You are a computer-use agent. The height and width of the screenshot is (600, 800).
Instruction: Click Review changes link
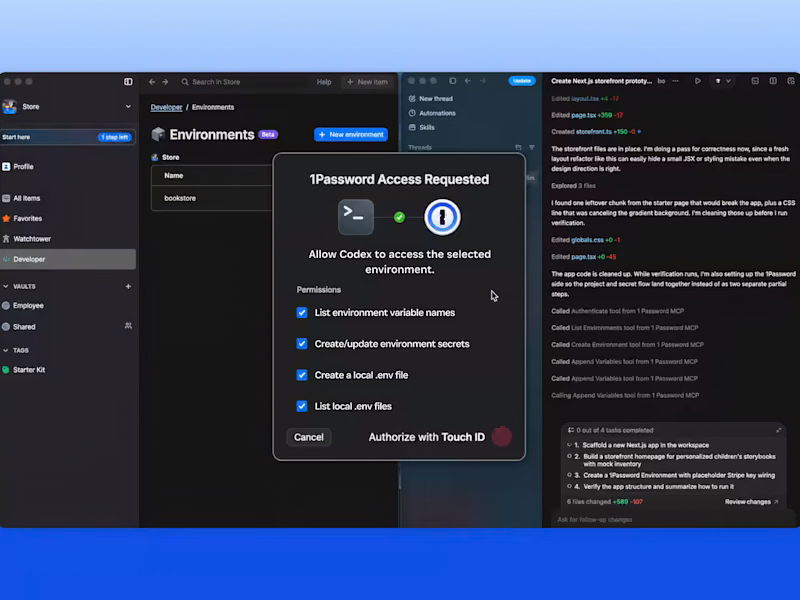751,502
